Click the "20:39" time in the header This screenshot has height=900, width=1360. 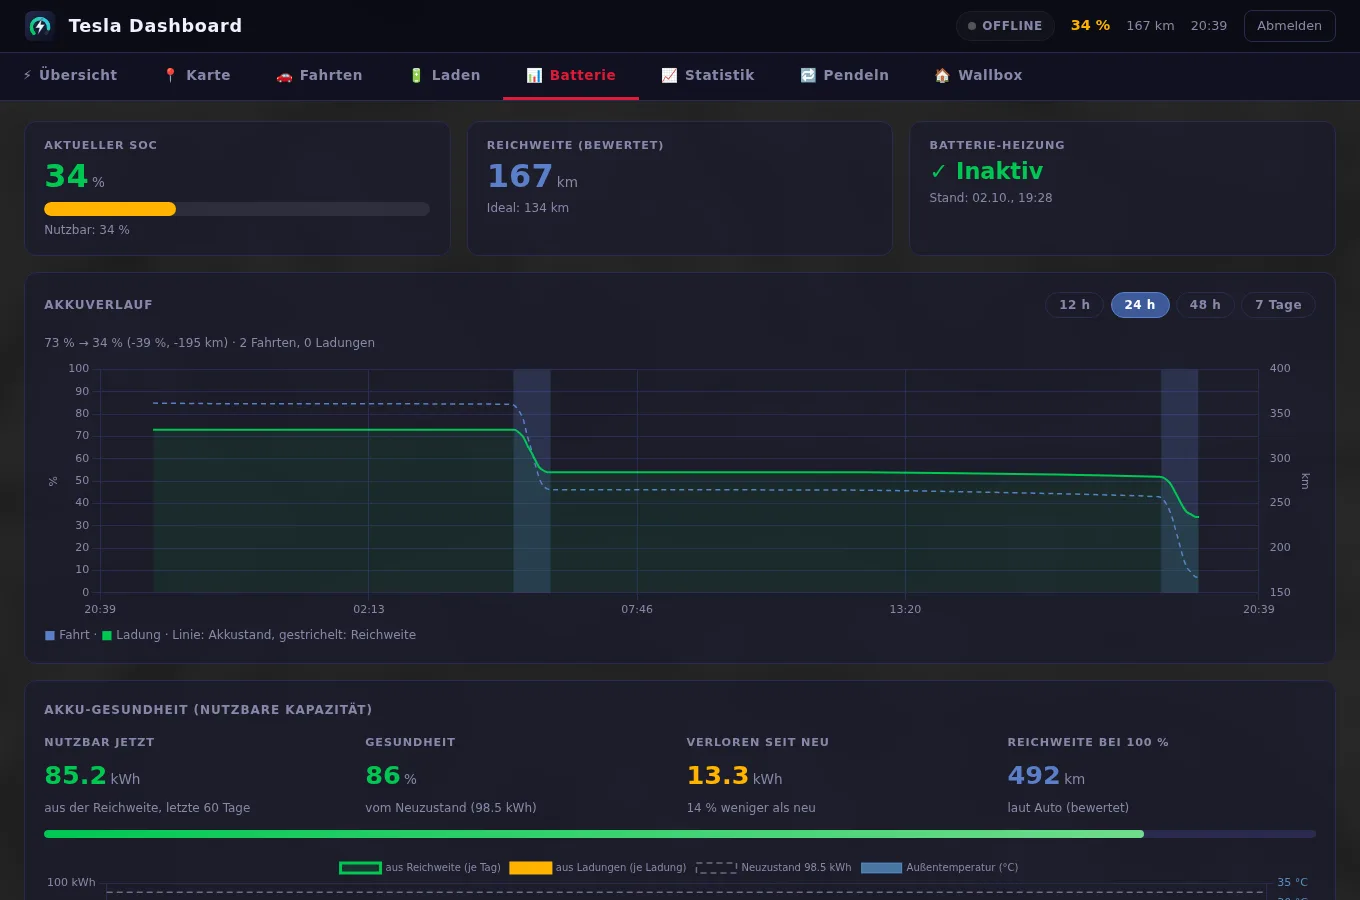pos(1208,26)
